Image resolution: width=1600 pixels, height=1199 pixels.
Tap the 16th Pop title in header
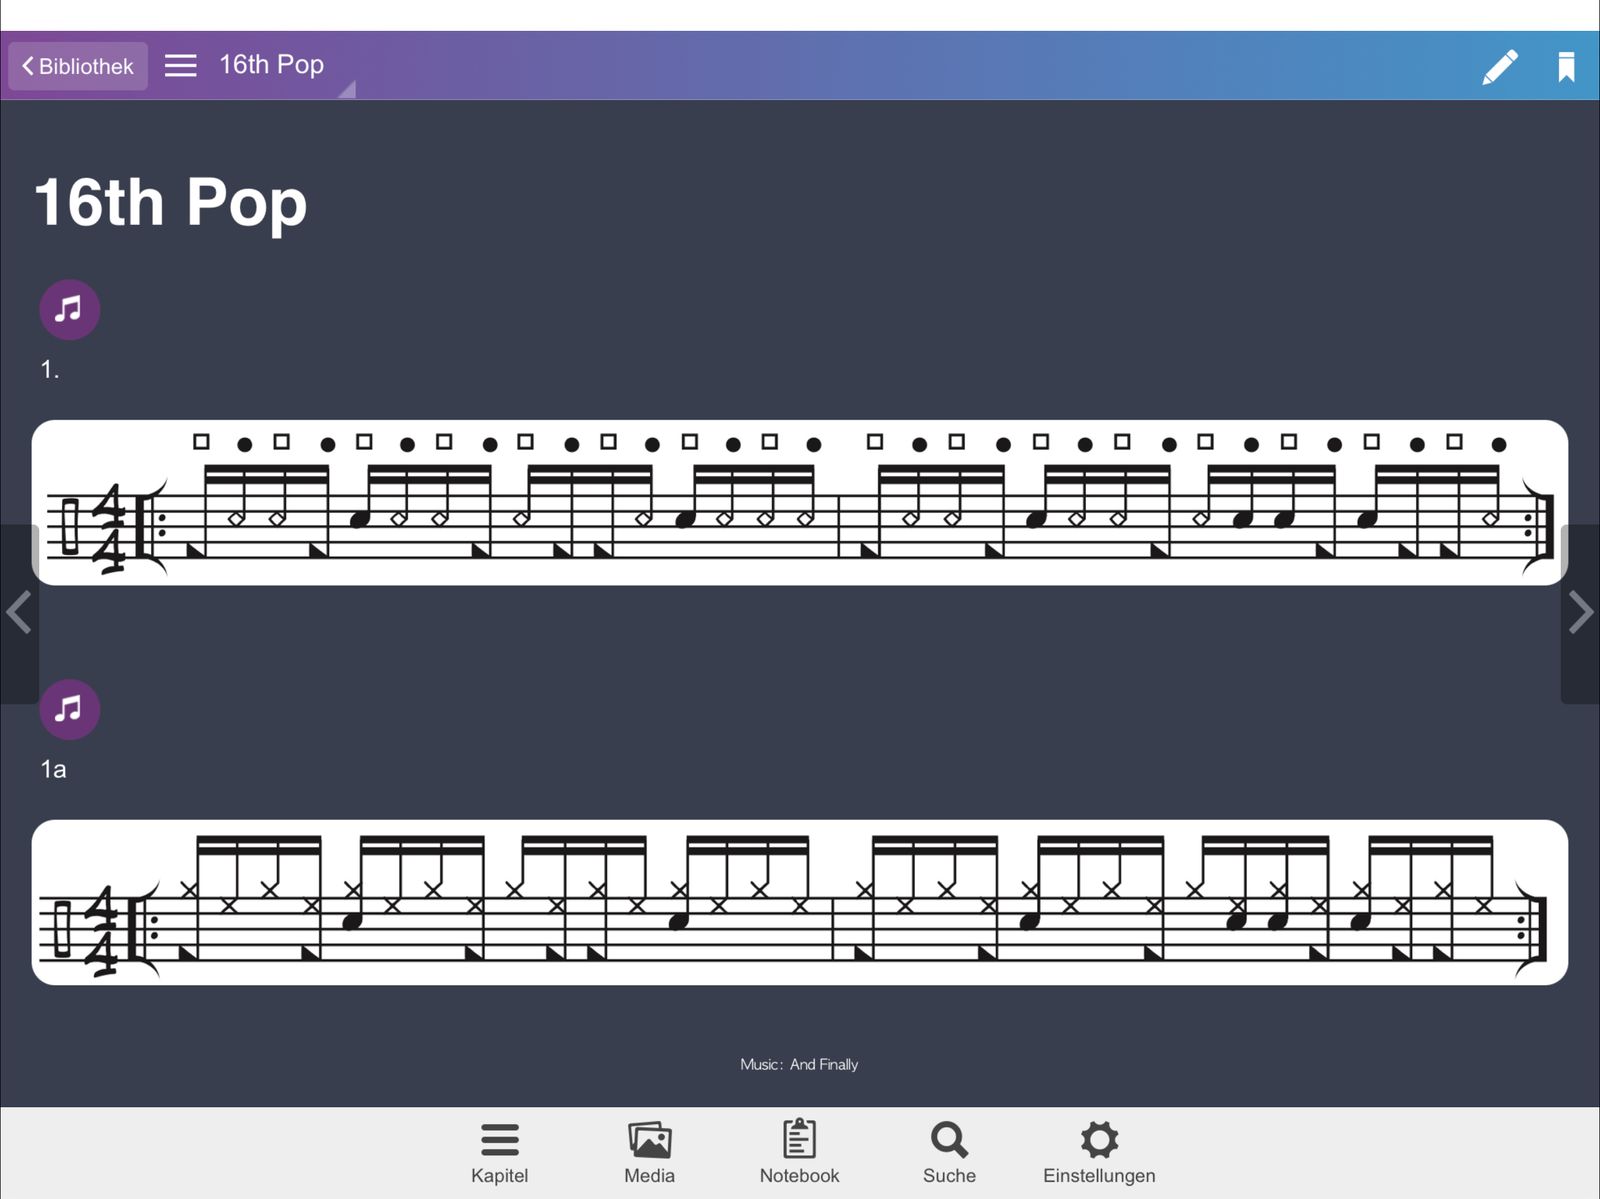click(x=271, y=65)
